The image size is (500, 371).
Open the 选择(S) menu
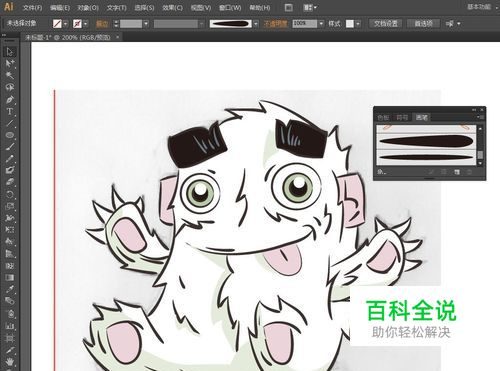pos(144,7)
